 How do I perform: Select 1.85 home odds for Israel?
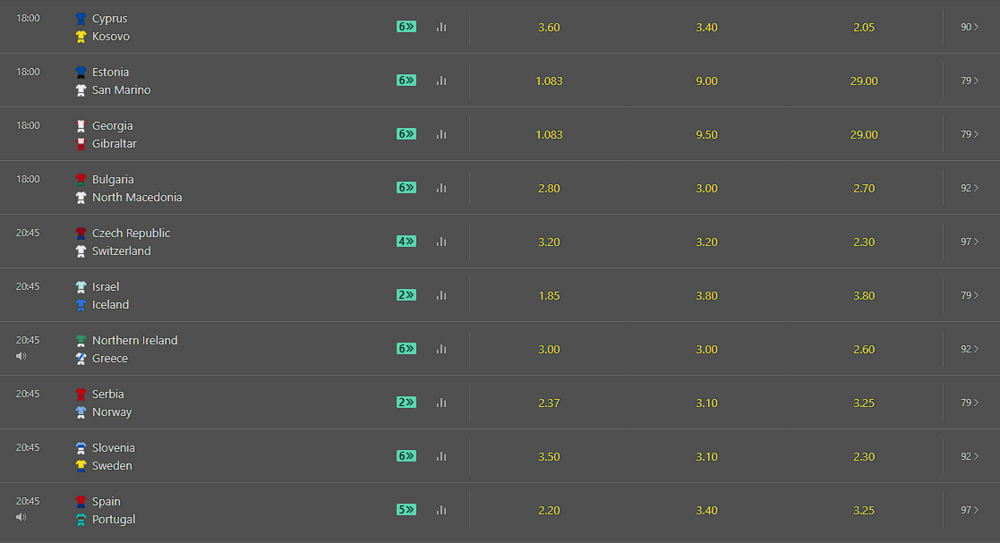549,295
